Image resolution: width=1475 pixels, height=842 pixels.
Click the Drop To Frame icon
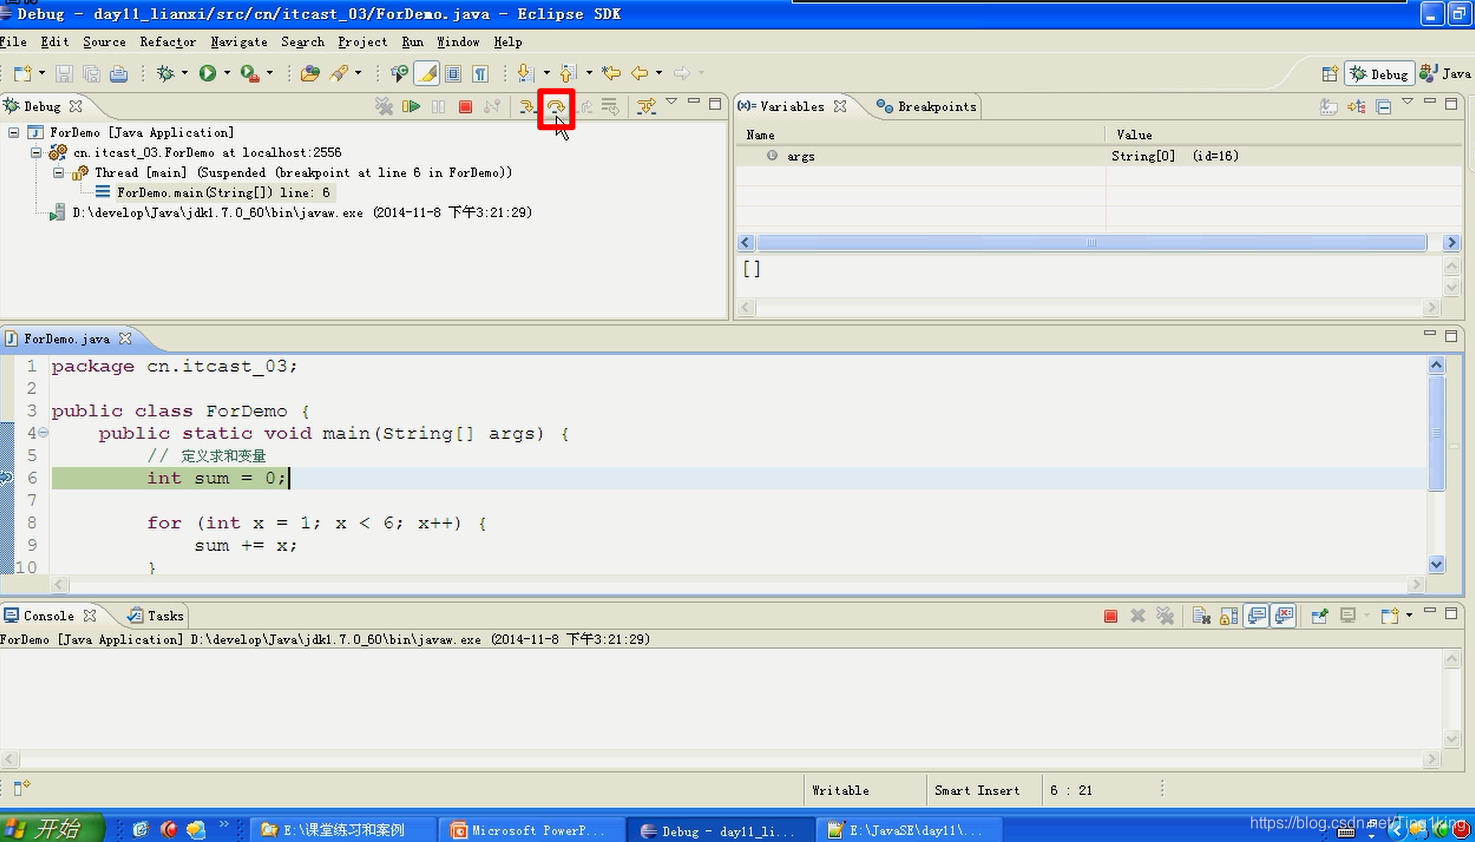[610, 106]
